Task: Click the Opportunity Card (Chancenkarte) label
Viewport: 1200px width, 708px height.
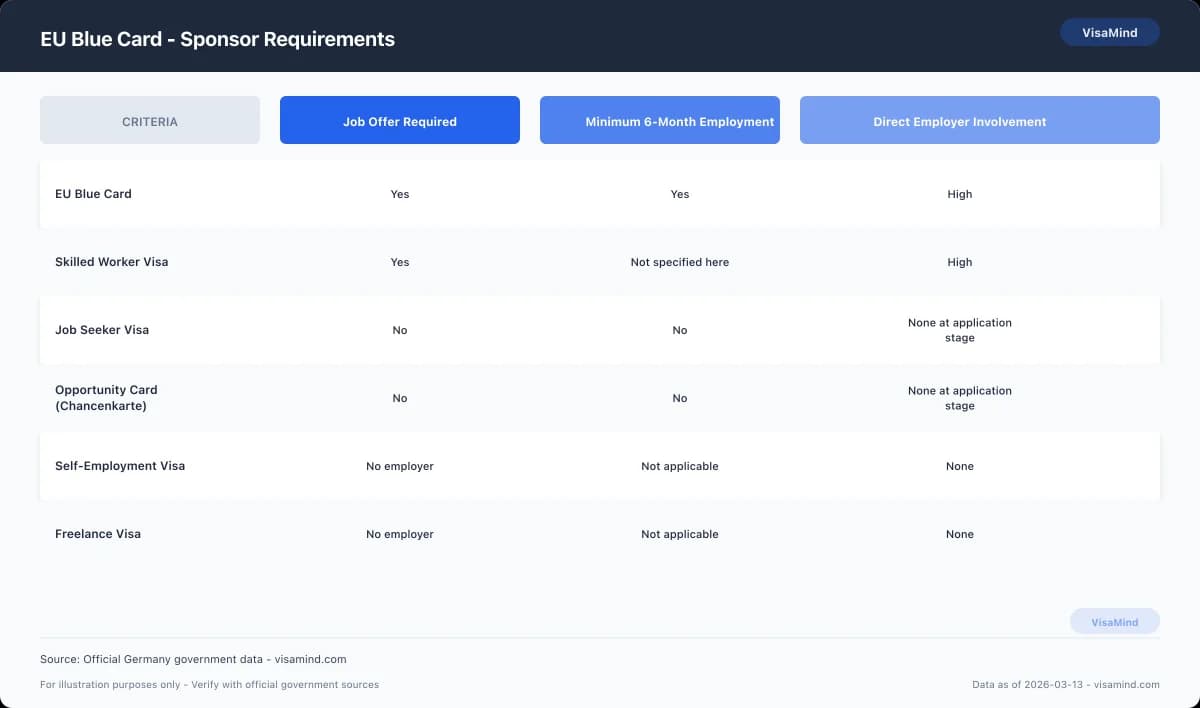Action: tap(106, 397)
